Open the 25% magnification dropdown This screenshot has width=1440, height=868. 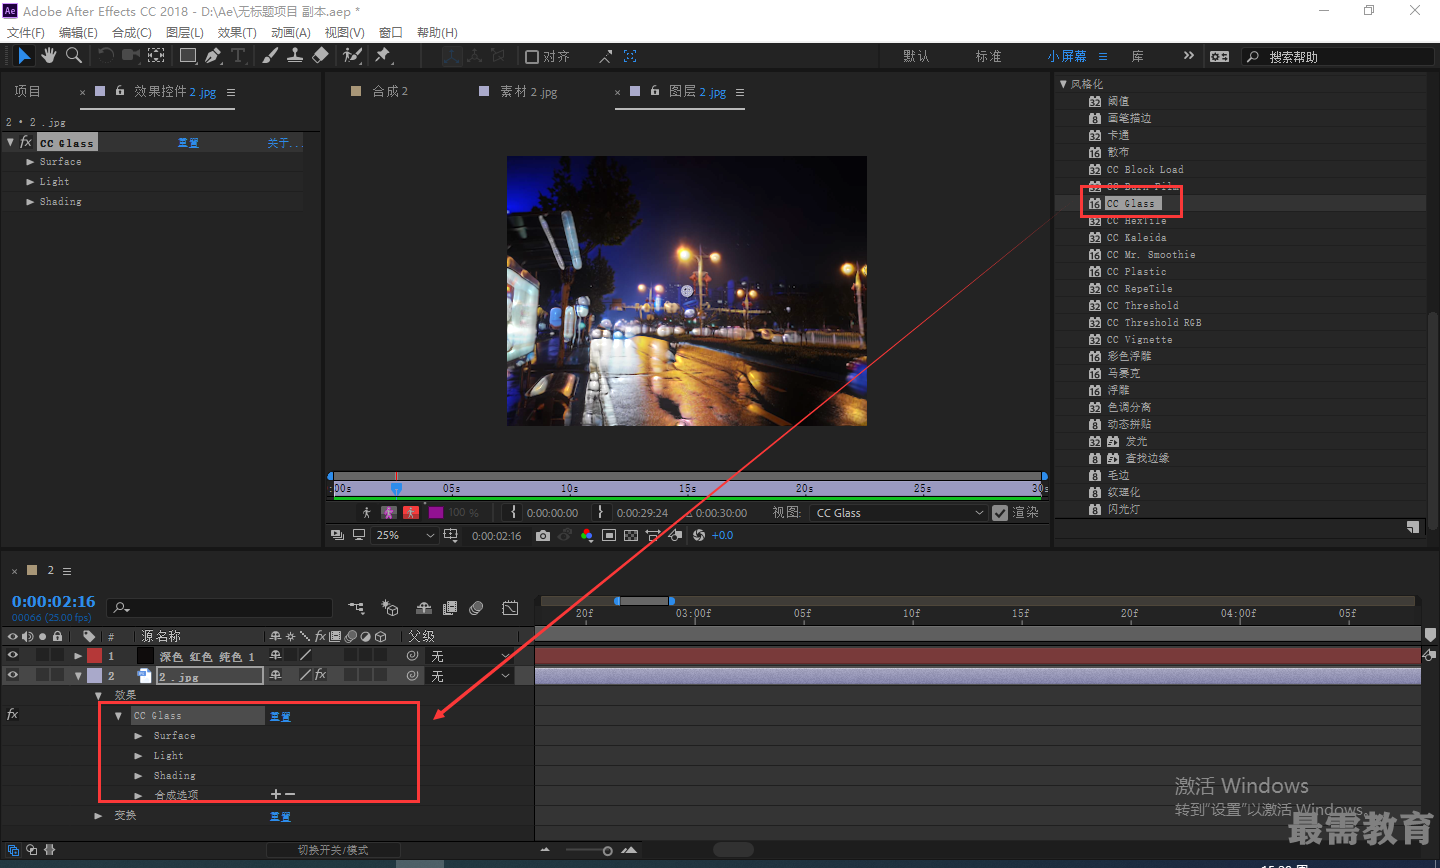405,536
